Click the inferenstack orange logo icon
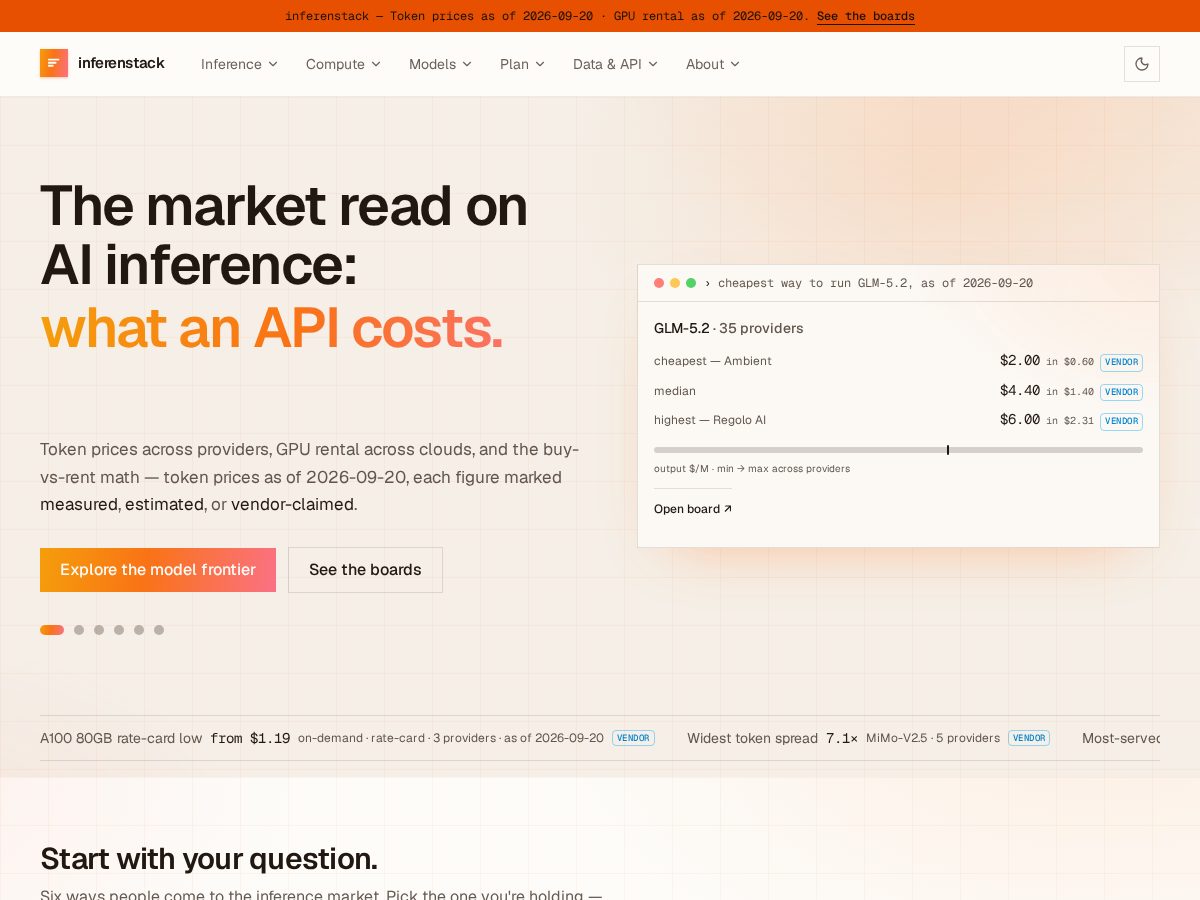This screenshot has width=1200, height=900. point(54,63)
